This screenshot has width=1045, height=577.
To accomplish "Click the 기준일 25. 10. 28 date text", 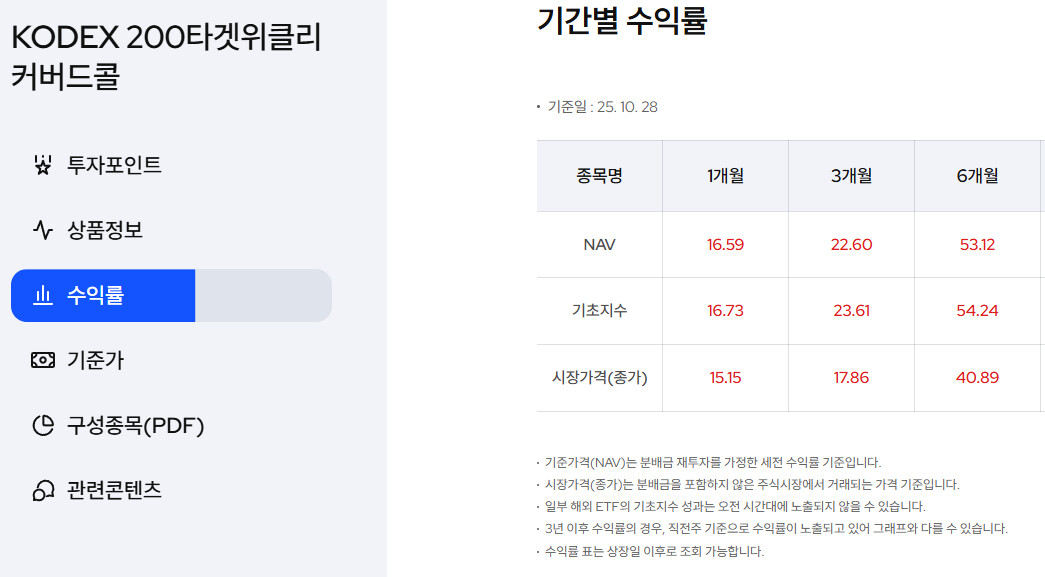I will click(601, 107).
